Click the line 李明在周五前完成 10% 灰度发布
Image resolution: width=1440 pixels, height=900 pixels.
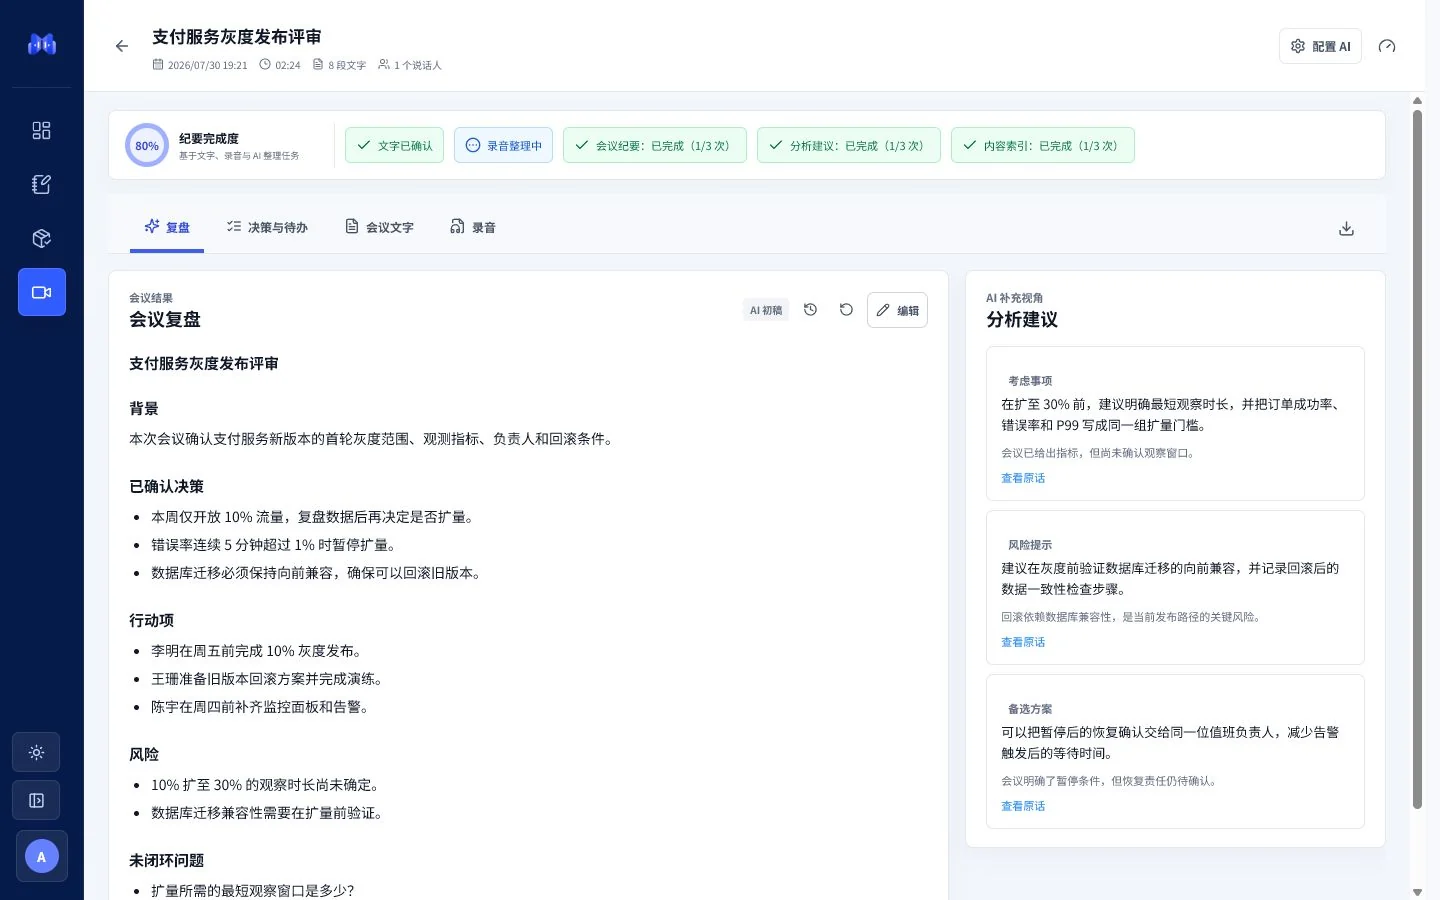pos(257,651)
